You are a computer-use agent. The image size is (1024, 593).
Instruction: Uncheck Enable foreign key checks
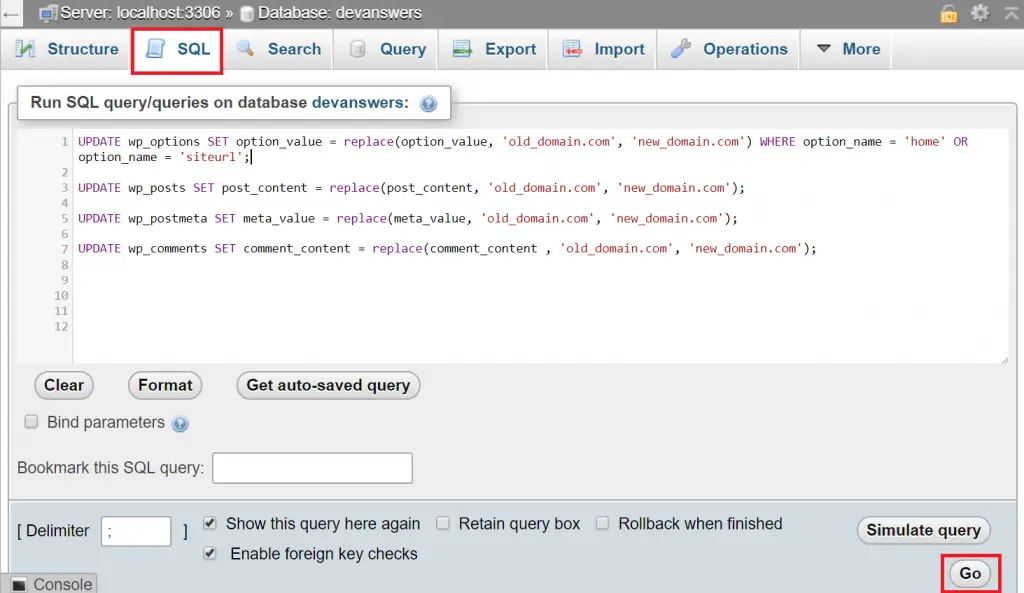click(x=210, y=553)
